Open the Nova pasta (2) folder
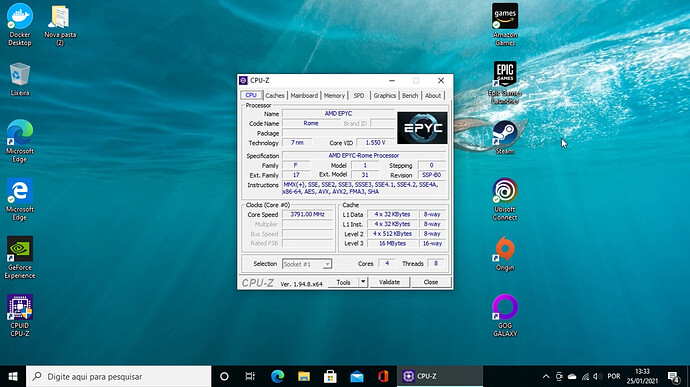Viewport: 690px width, 387px height. [60, 25]
